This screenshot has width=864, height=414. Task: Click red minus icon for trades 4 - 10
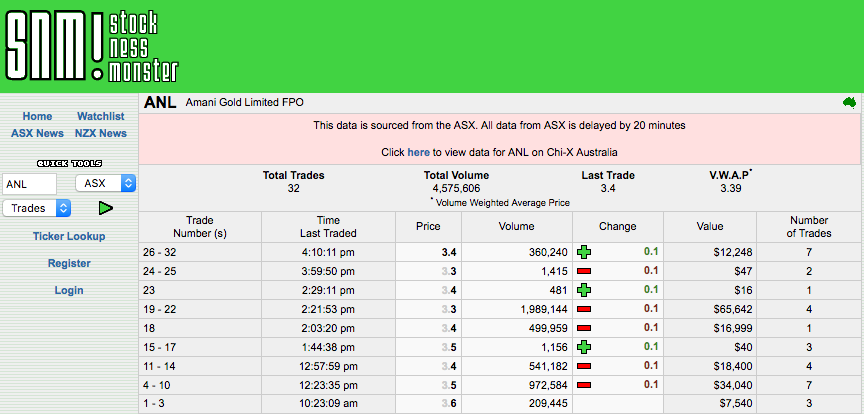pyautogui.click(x=585, y=383)
